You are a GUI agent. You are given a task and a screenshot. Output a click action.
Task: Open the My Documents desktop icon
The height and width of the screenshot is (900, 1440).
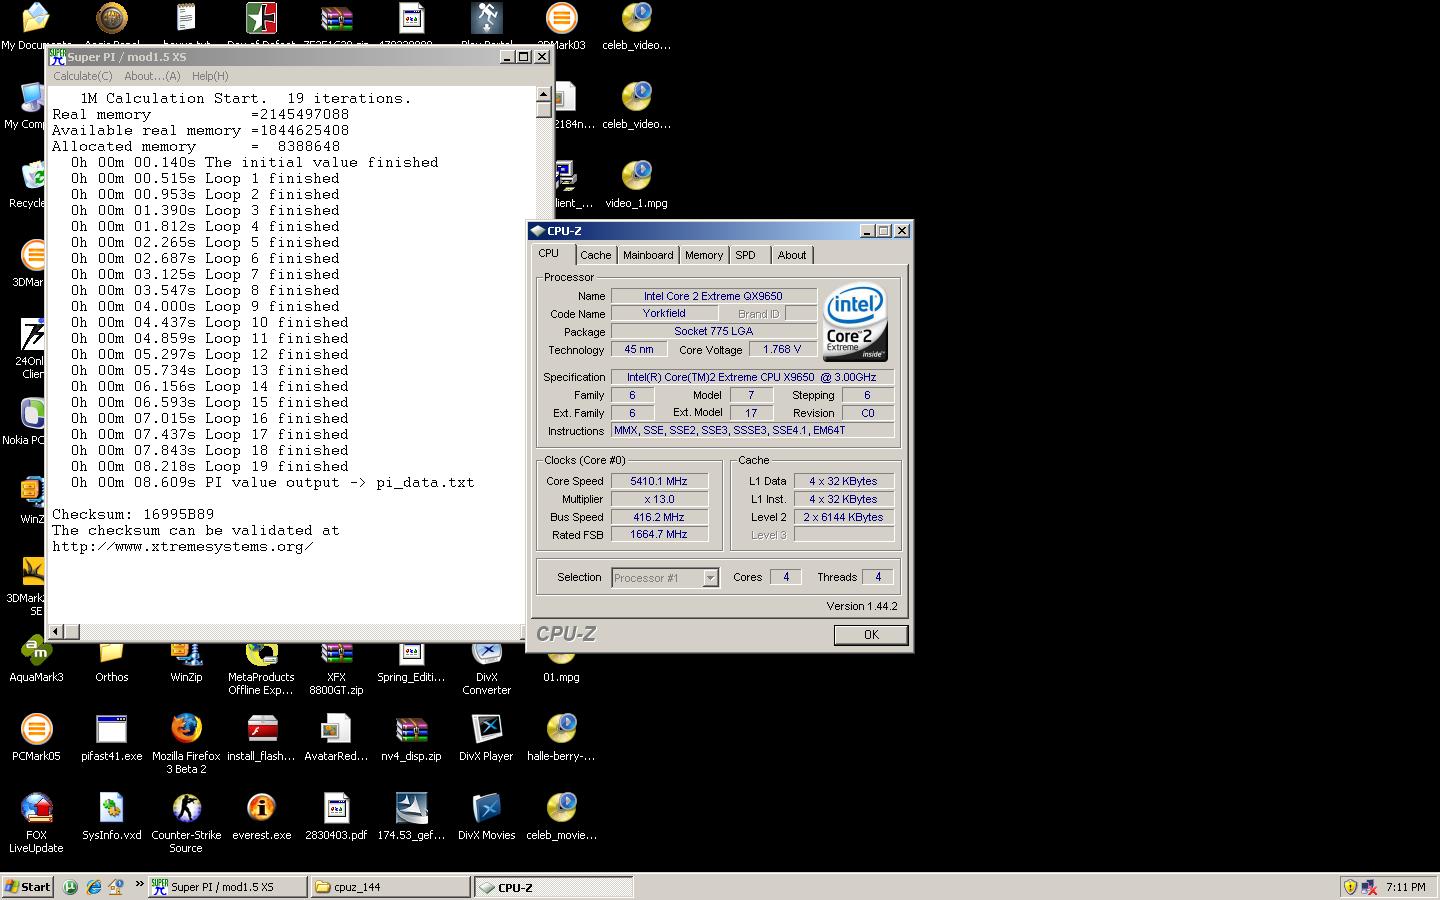[35, 18]
